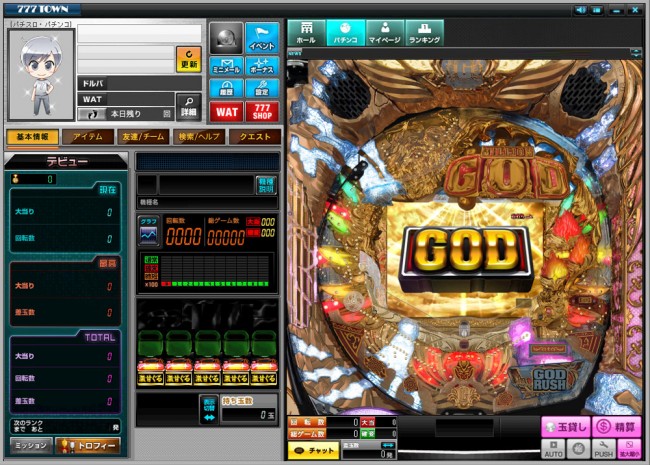
Task: Click the ドルバ balance field
Action: [139, 83]
